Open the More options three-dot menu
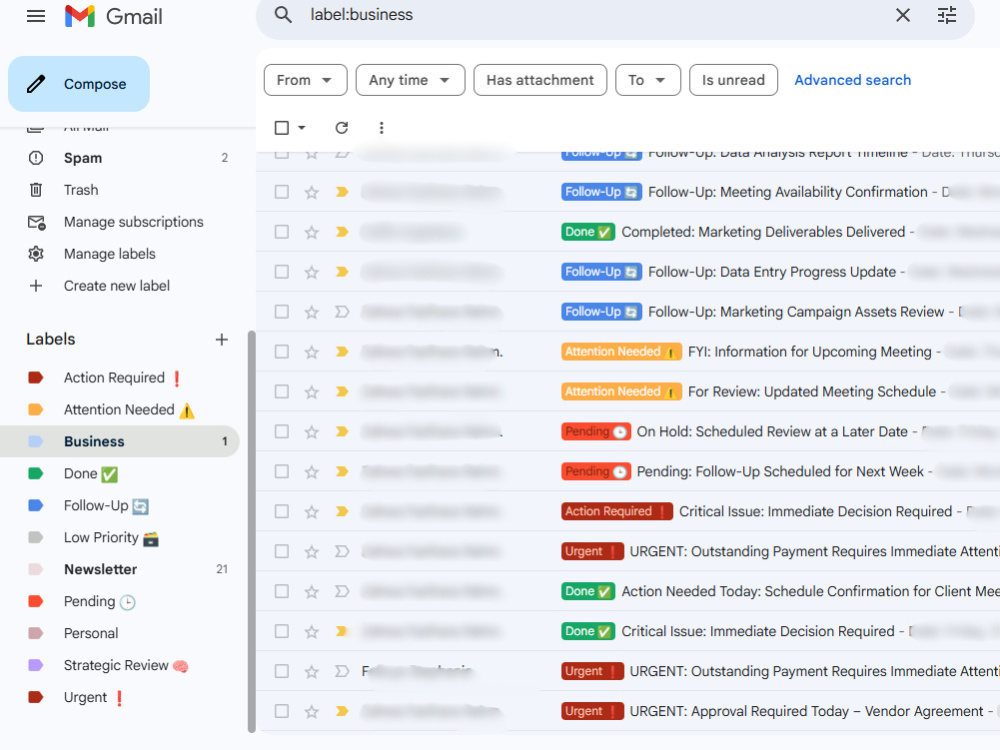Image resolution: width=1000 pixels, height=750 pixels. coord(381,128)
